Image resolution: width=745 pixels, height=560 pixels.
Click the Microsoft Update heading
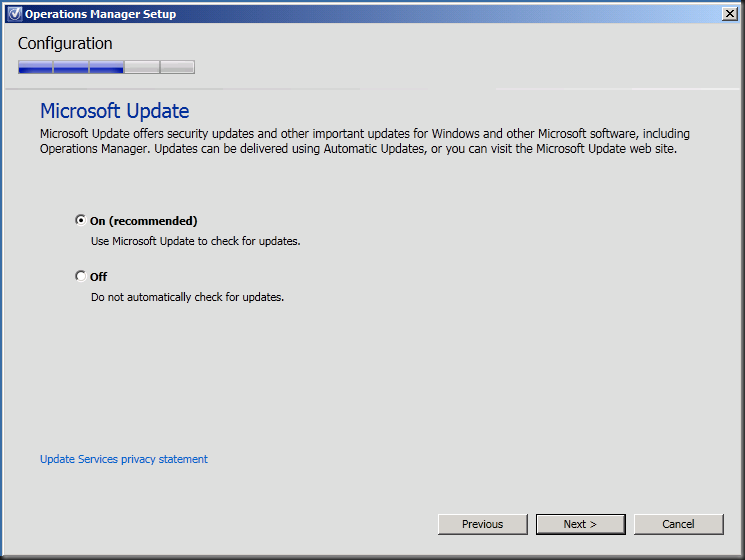pos(115,111)
